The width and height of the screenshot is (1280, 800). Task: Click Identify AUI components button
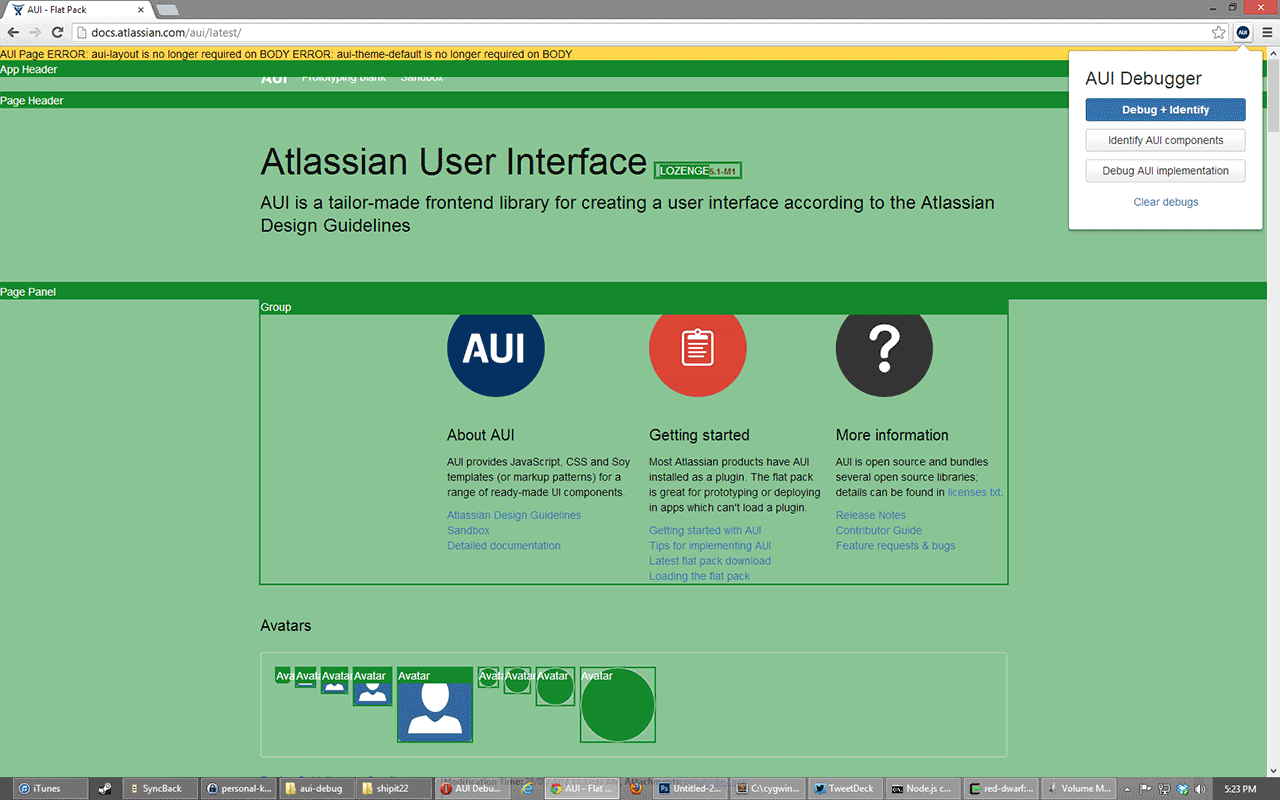(x=1165, y=140)
